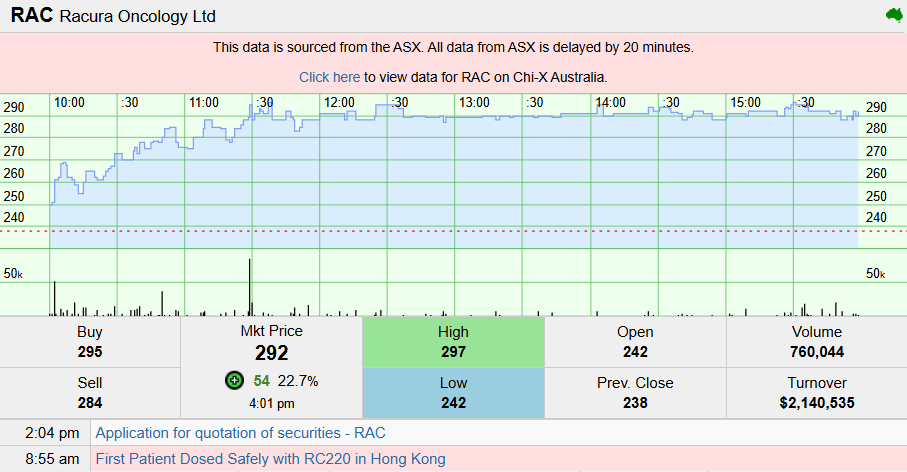Screen dimensions: 907x472
Task: Open the 'Click here' Chi-X link
Action: [x=329, y=77]
